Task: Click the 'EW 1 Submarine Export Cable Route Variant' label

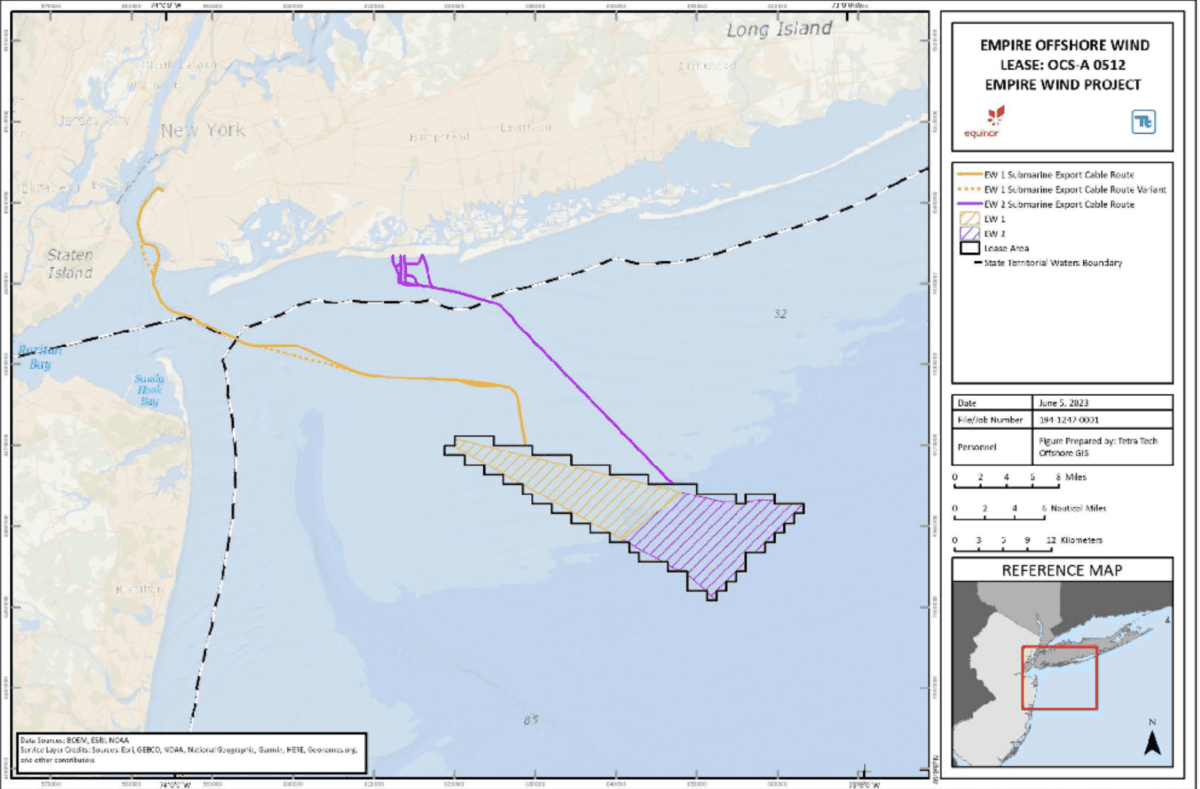Action: click(1075, 189)
